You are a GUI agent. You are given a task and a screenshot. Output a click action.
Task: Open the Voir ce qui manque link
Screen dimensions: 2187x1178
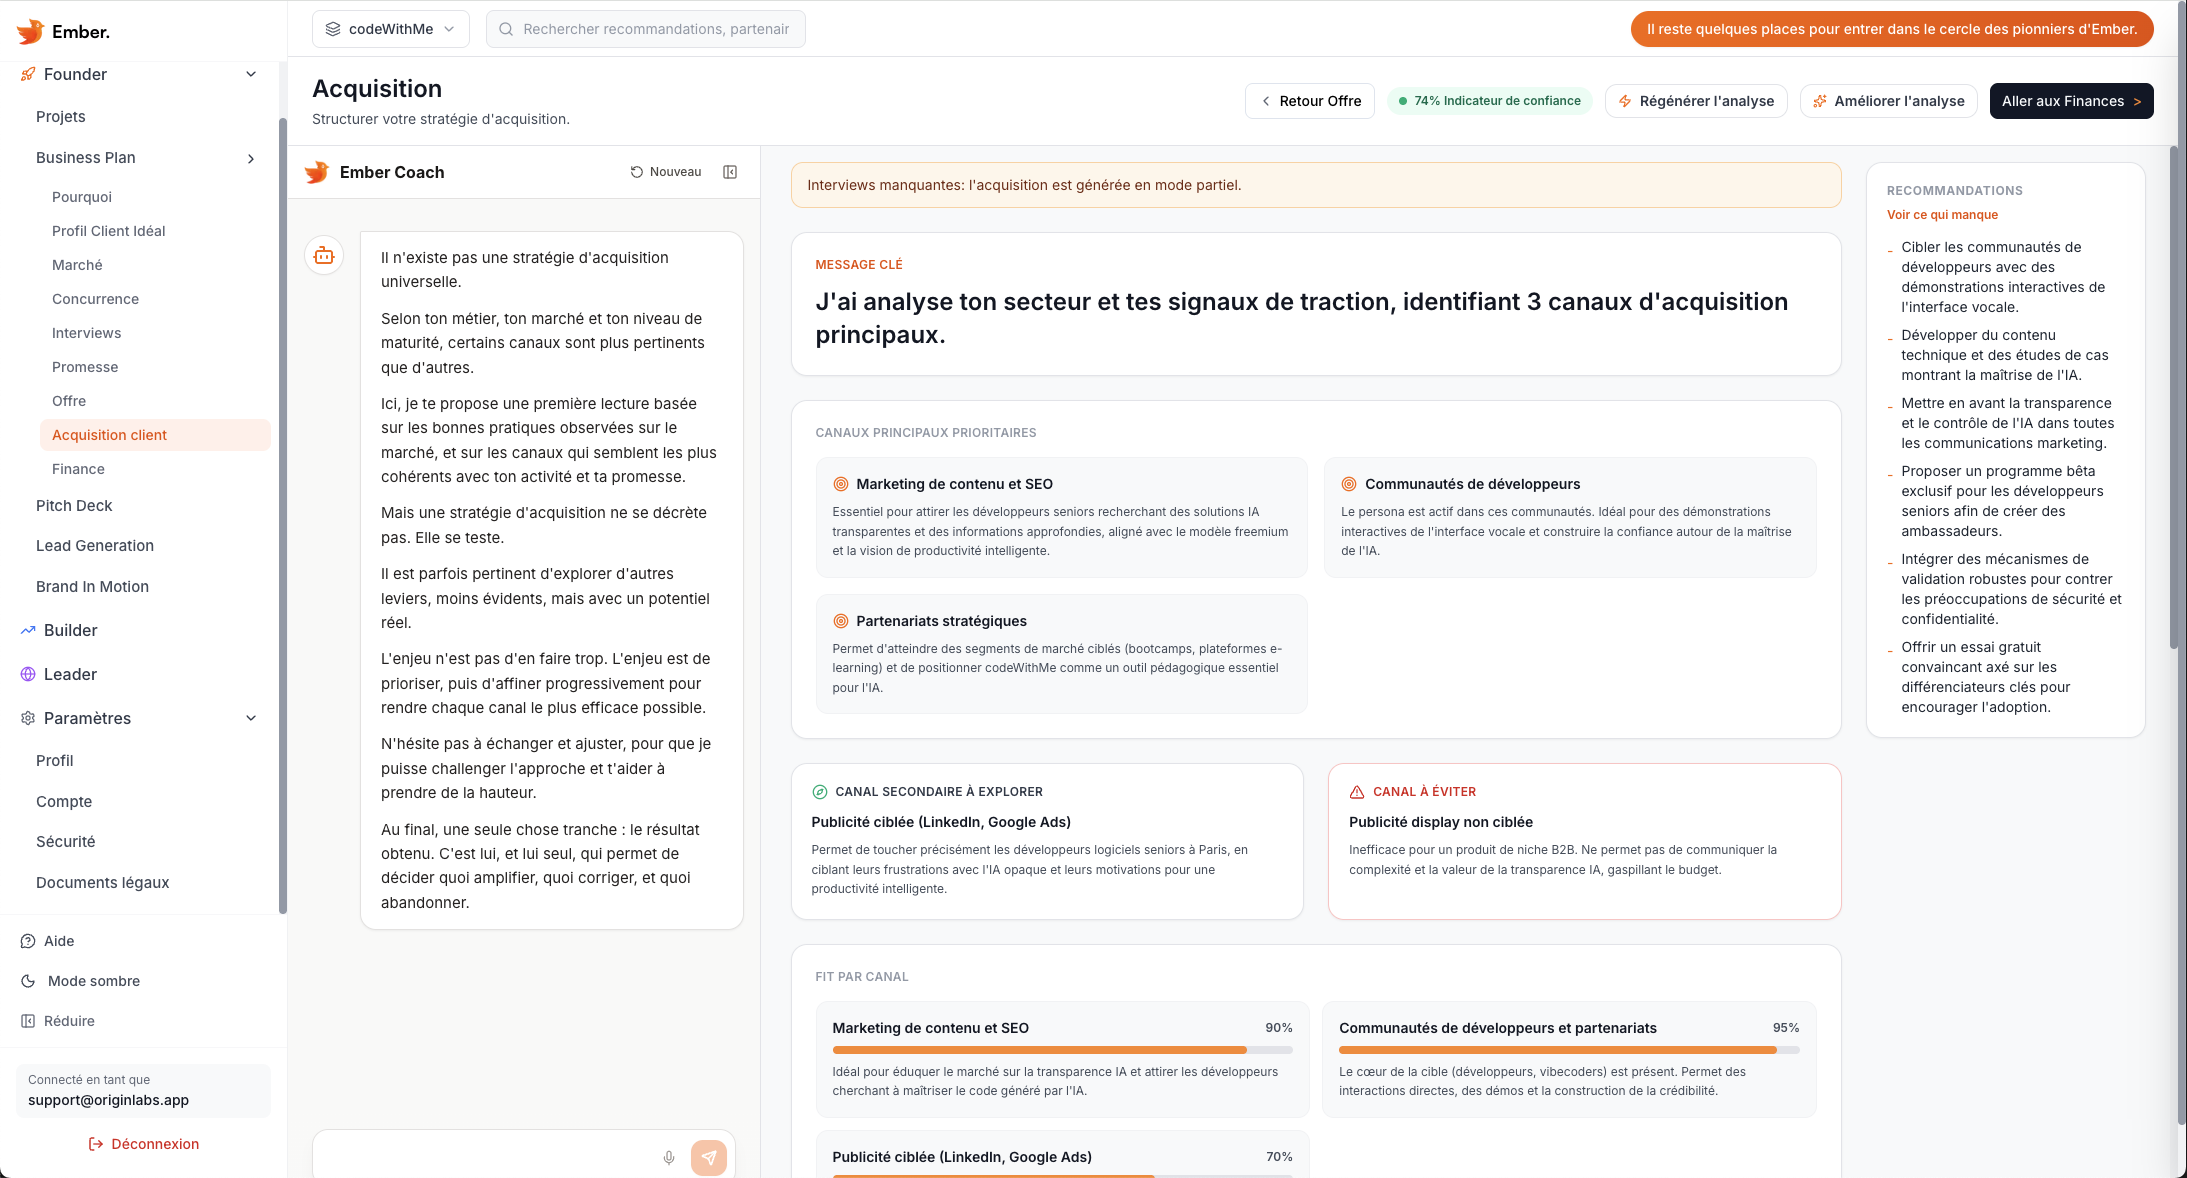pos(1941,214)
